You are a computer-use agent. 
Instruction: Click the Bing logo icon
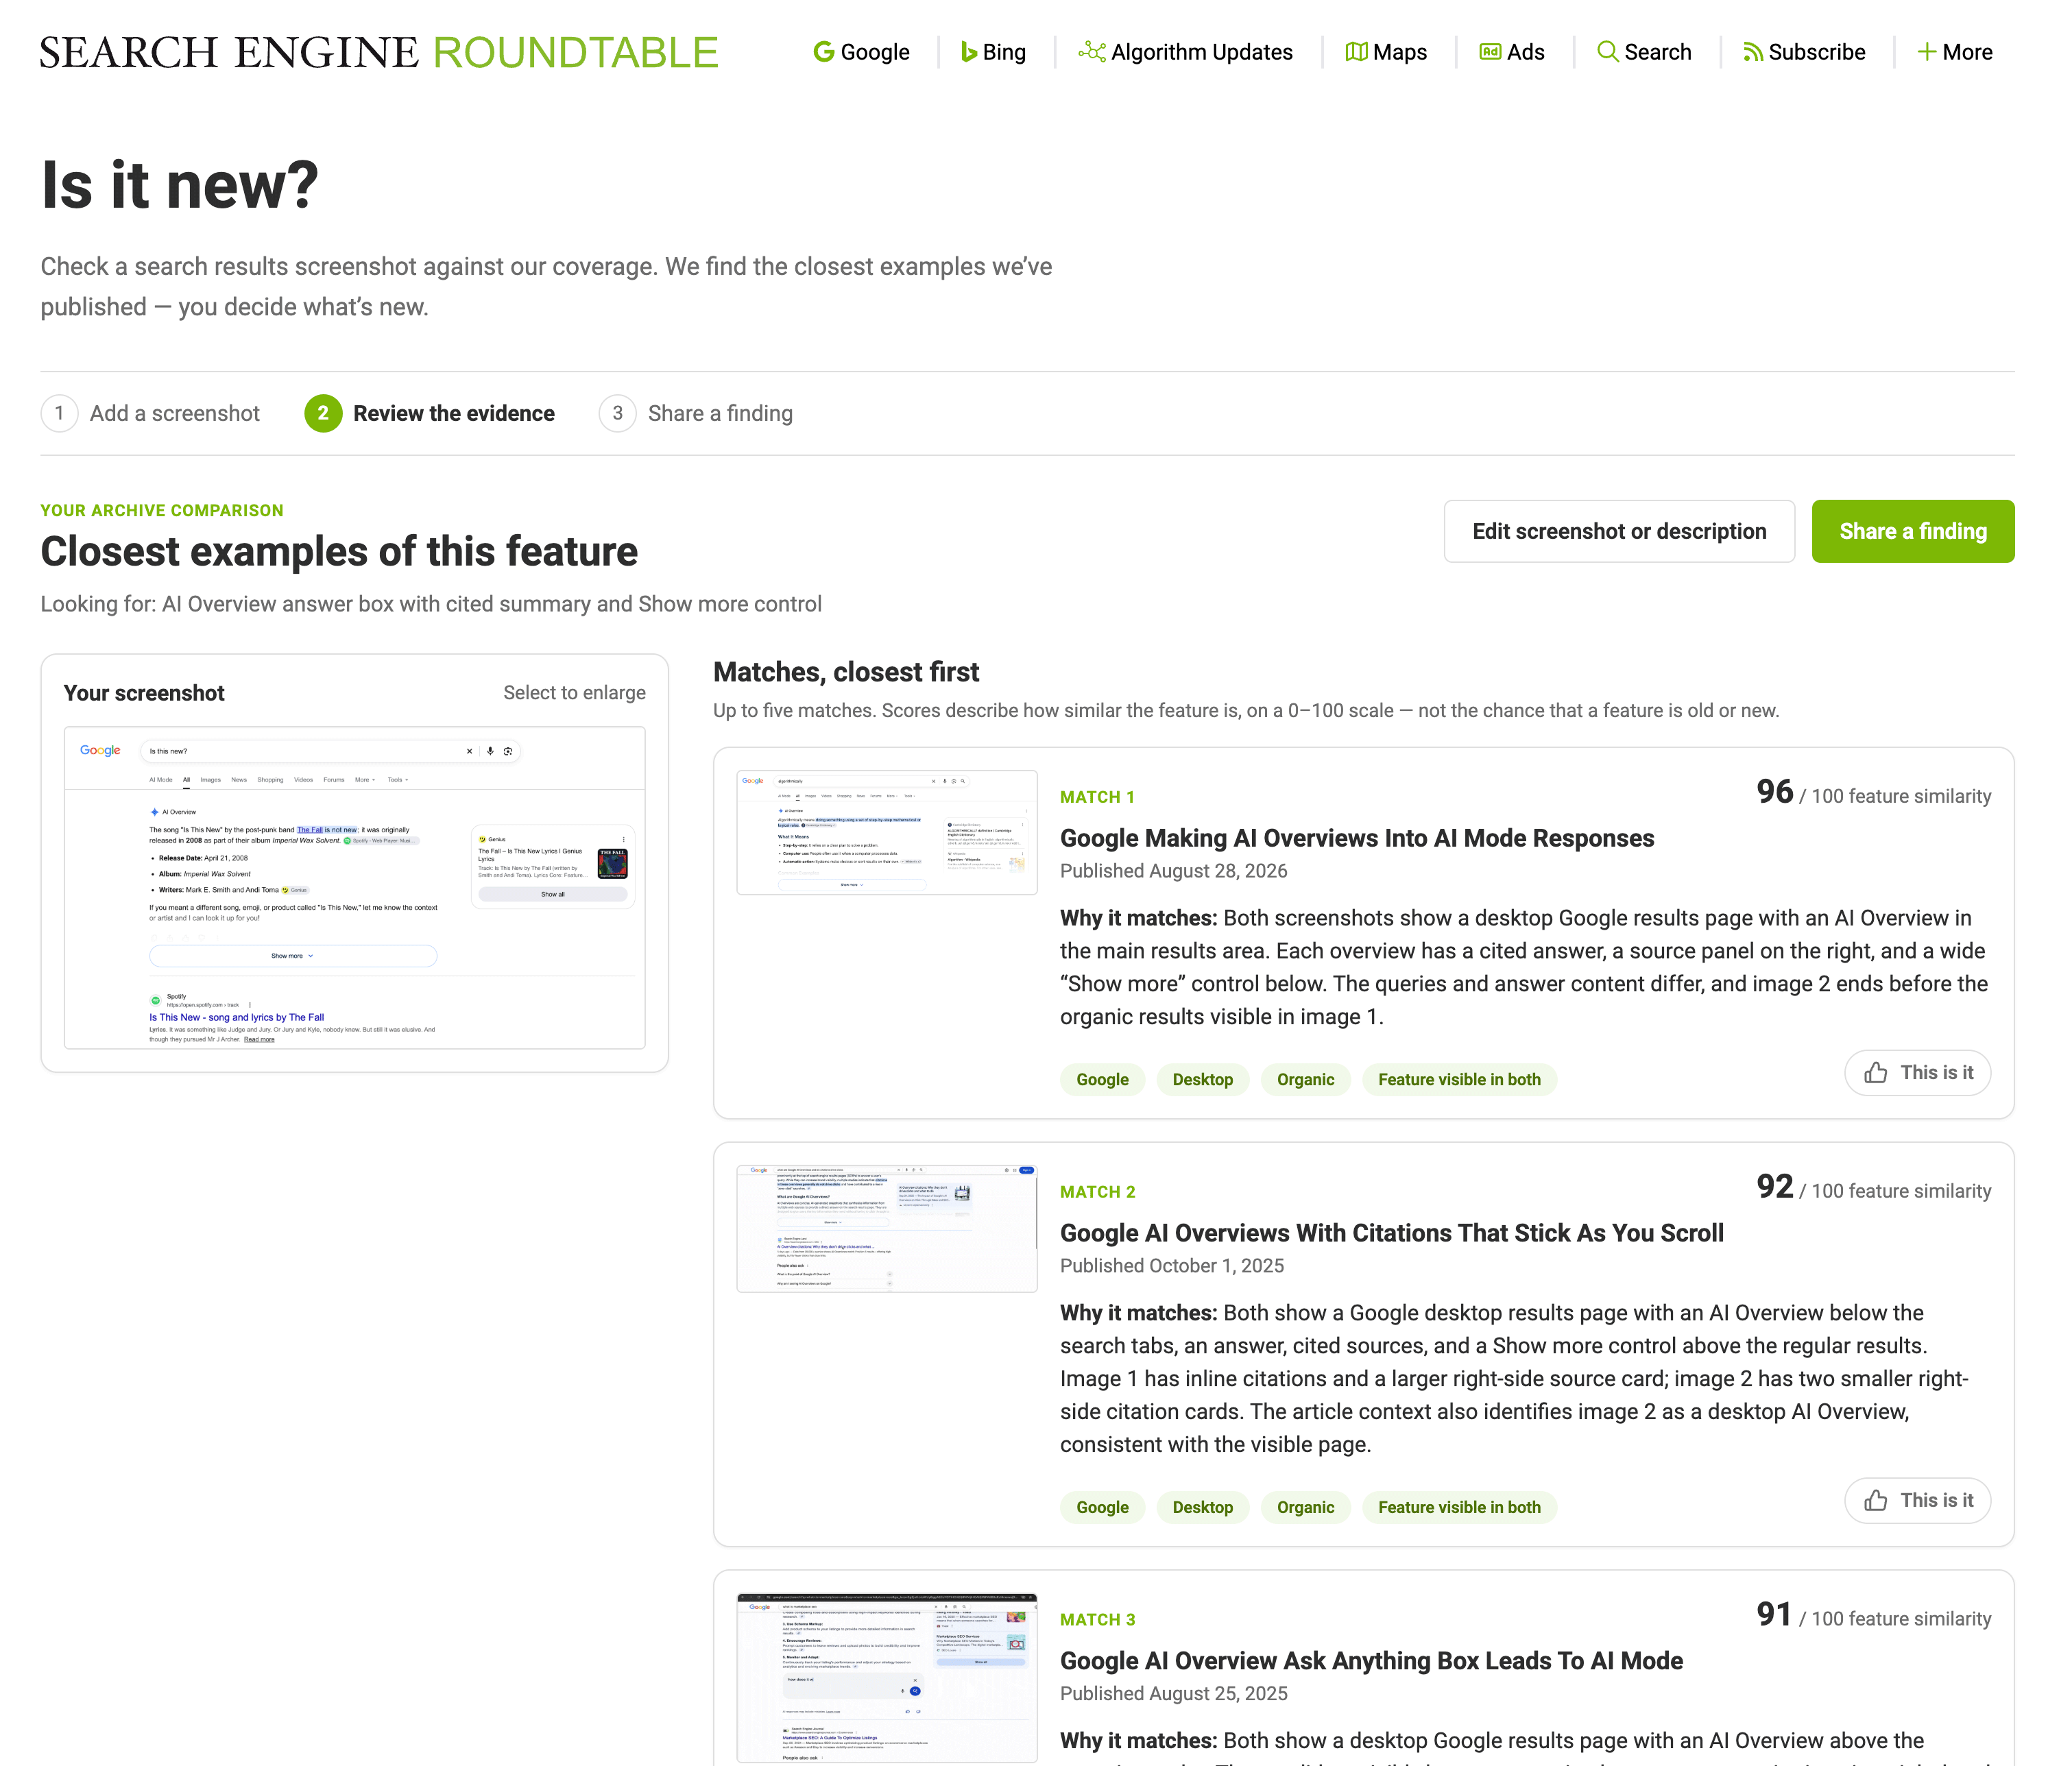[969, 52]
